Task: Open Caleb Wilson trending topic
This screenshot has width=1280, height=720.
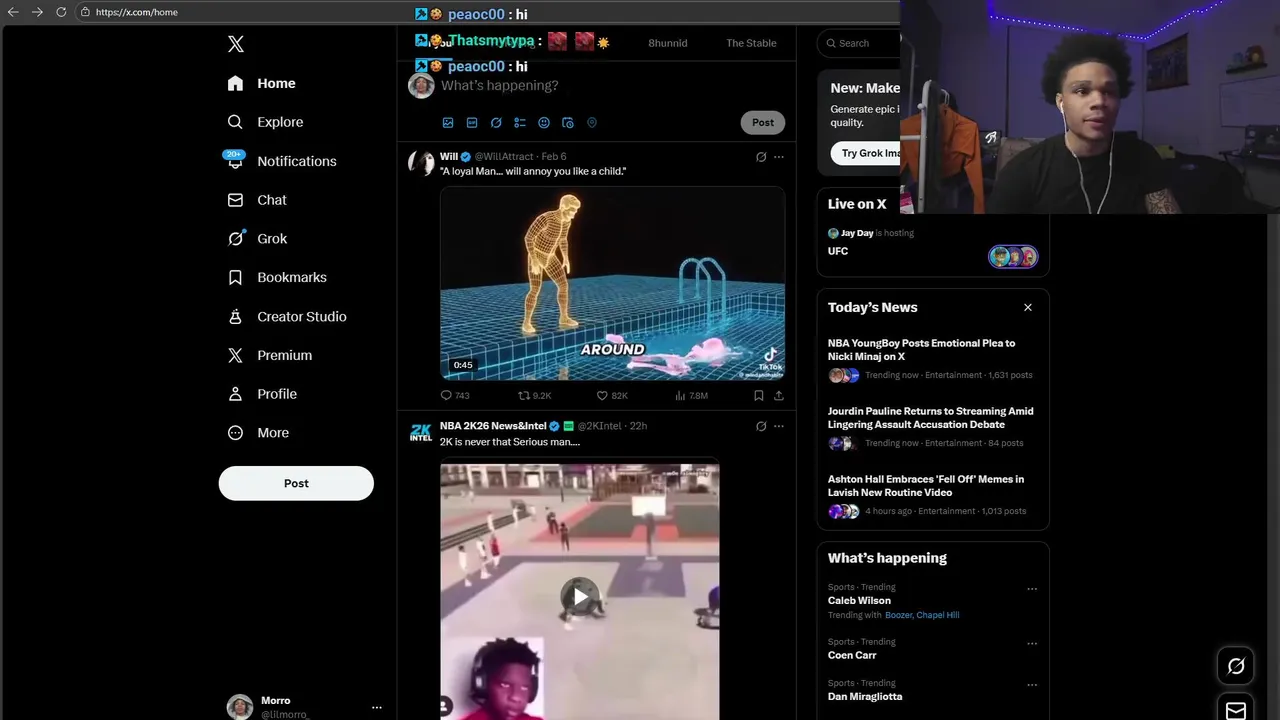Action: coord(859,601)
